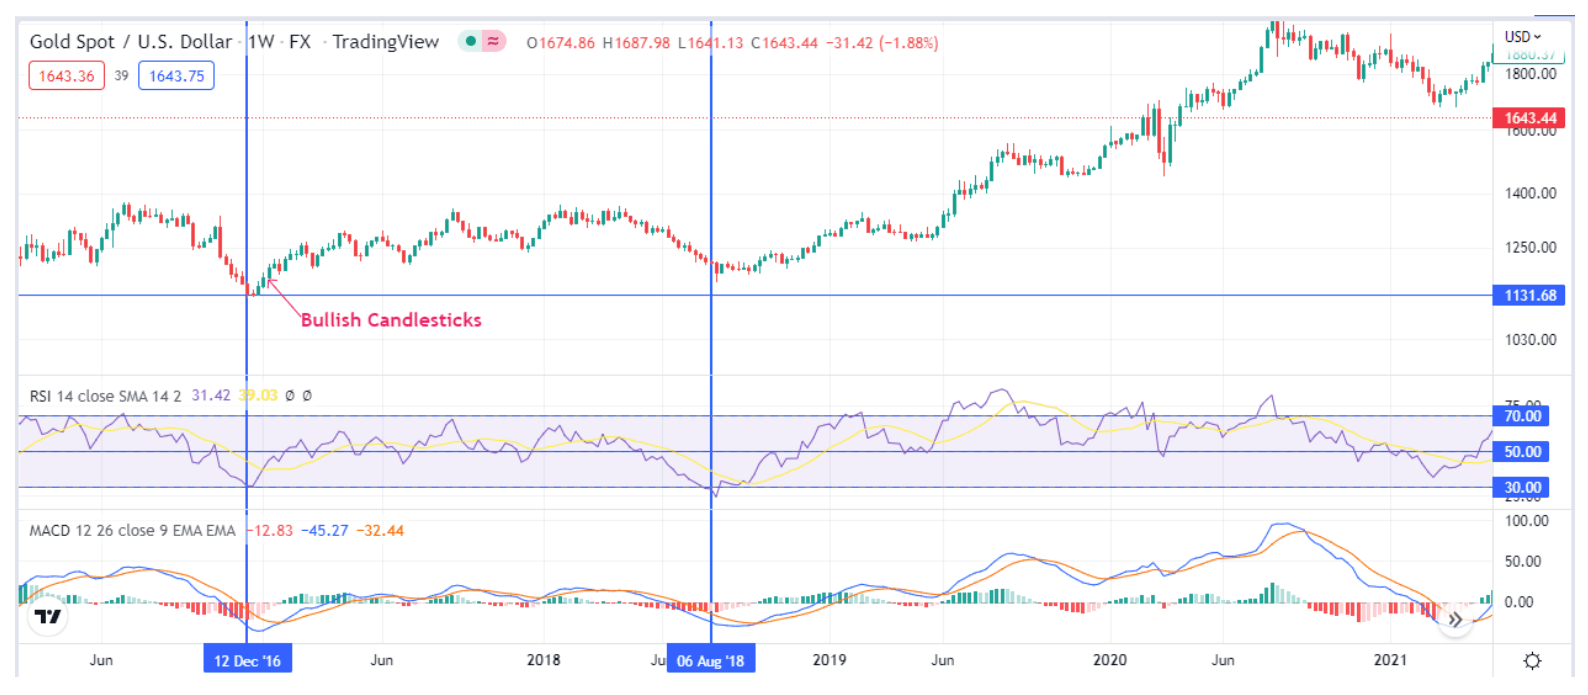The height and width of the screenshot is (695, 1588).
Task: Click the RSI value 31.42
Action: [x=211, y=396]
